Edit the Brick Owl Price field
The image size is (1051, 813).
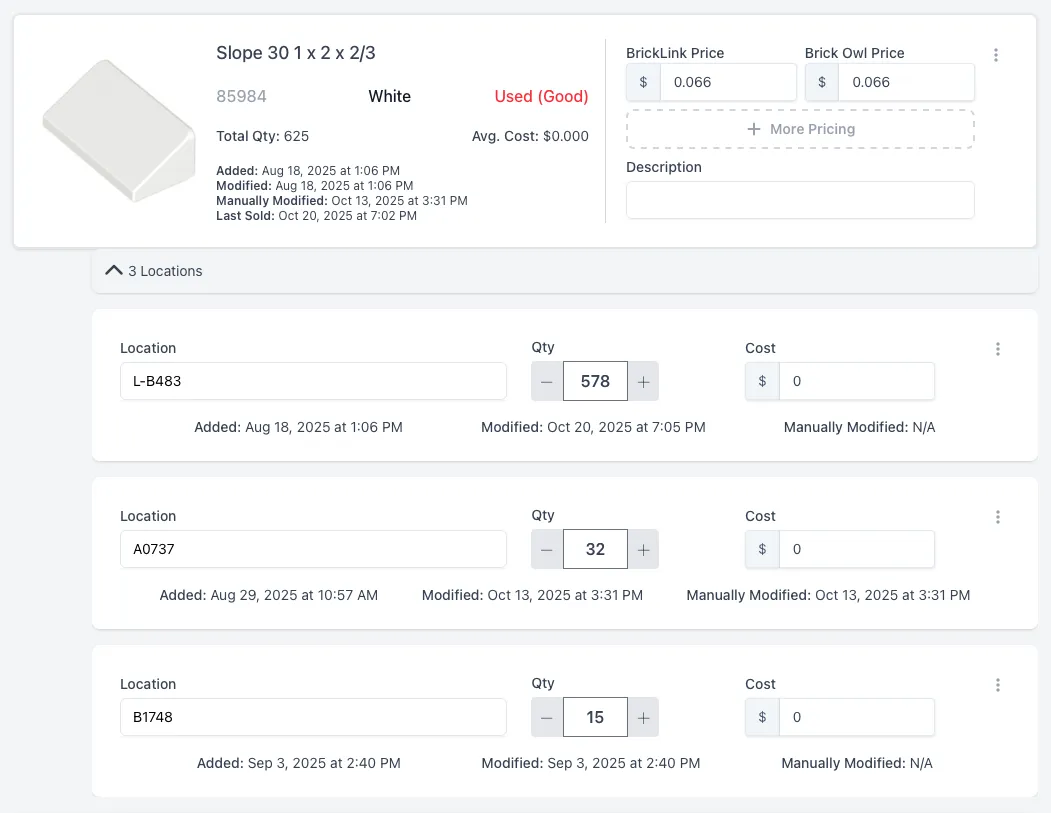click(x=906, y=82)
